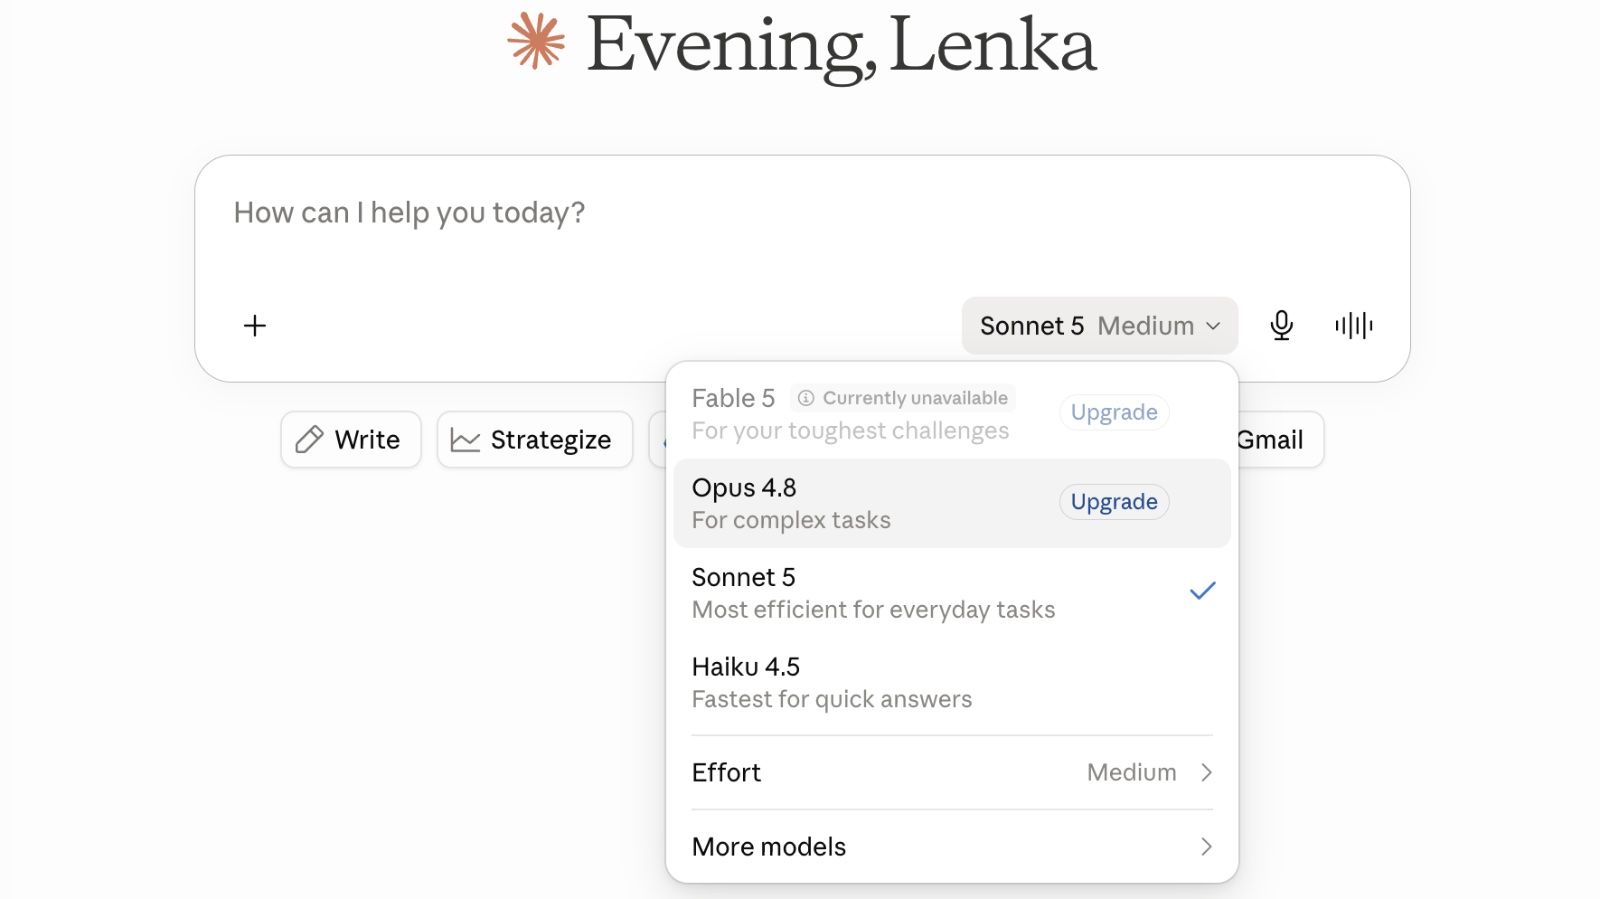Open the More models menu entry
The height and width of the screenshot is (899, 1600).
click(x=952, y=847)
